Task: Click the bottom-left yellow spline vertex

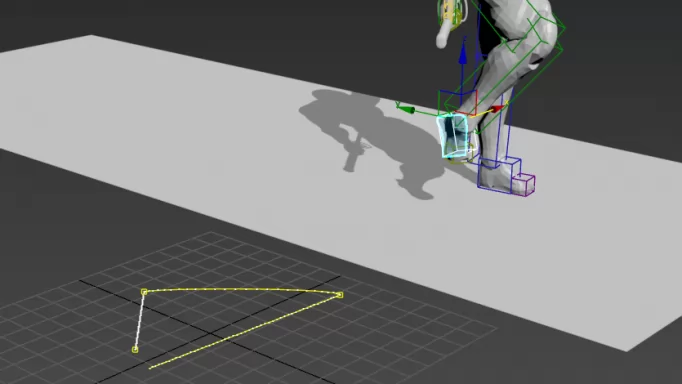Action: 135,349
